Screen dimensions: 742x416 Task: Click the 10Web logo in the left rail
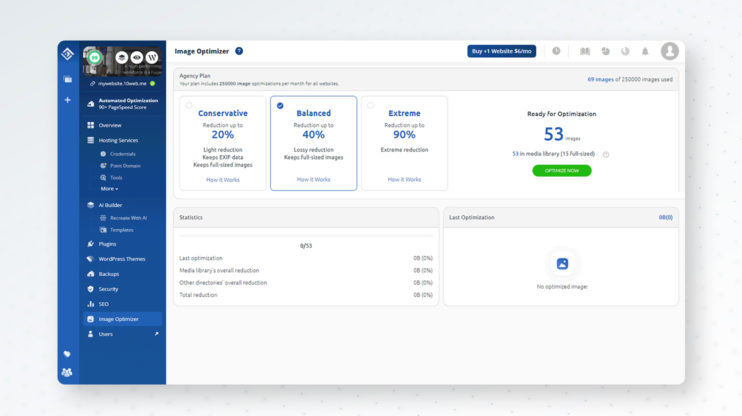click(x=67, y=54)
